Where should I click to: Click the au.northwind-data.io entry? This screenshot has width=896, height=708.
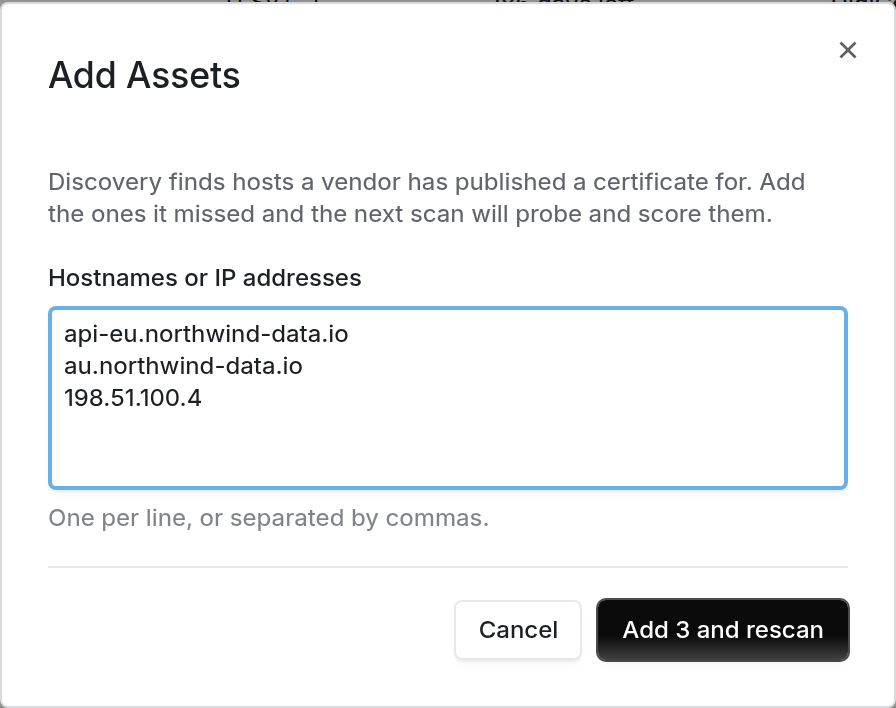click(x=183, y=366)
